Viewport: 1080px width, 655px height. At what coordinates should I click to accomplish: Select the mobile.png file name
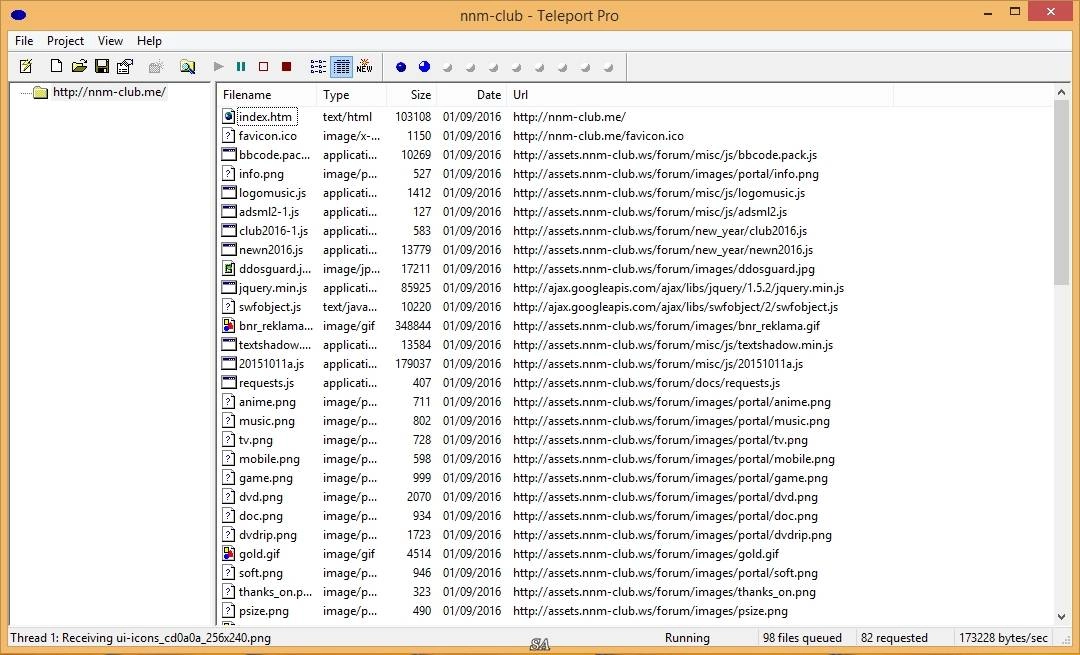[269, 459]
